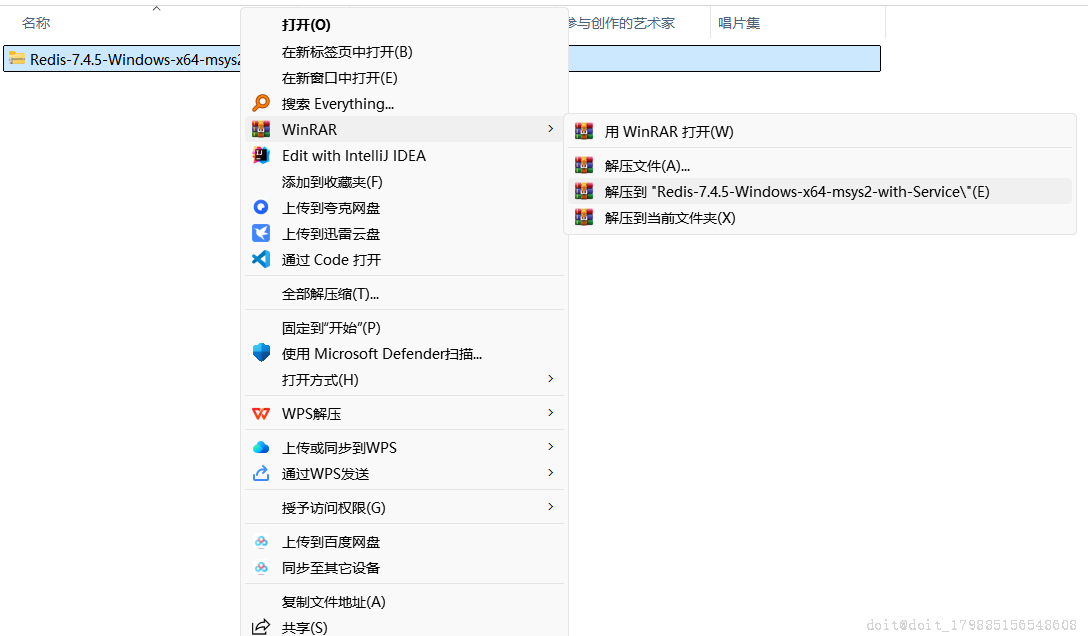
Task: Select the Everything search icon
Action: pyautogui.click(x=260, y=103)
